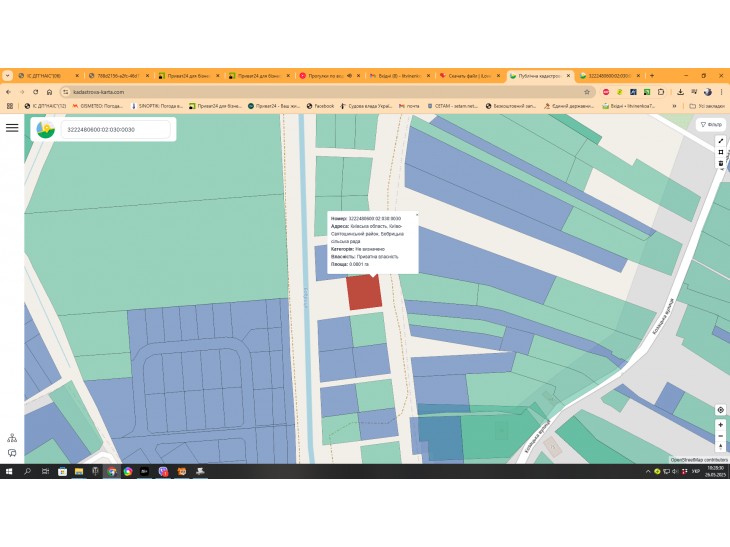Show hidden system tray icons
Image resolution: width=730 pixels, height=547 pixels.
click(x=648, y=472)
